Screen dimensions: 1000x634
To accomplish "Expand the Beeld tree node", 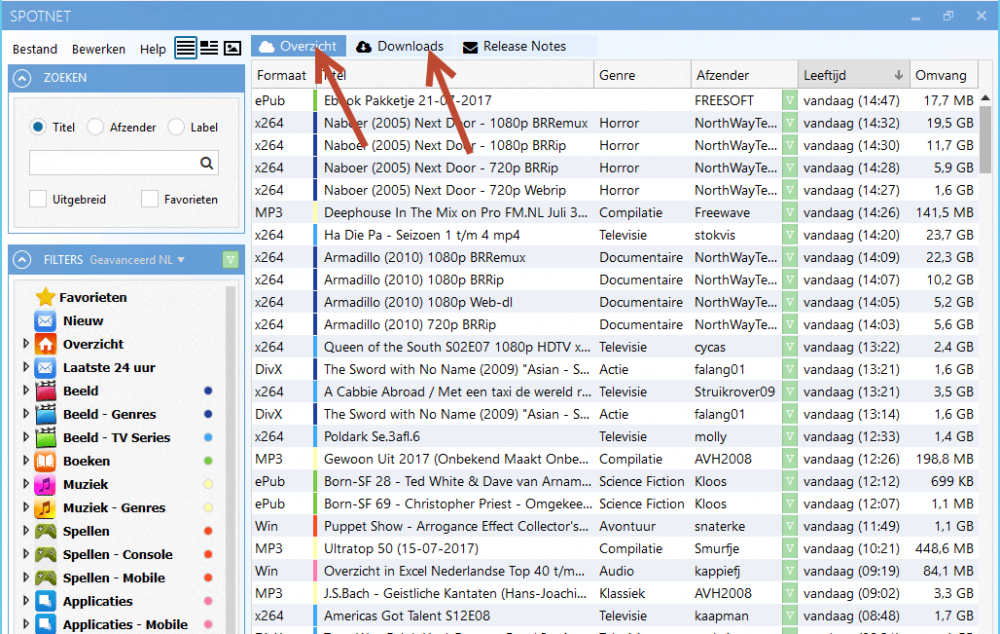I will [x=26, y=391].
